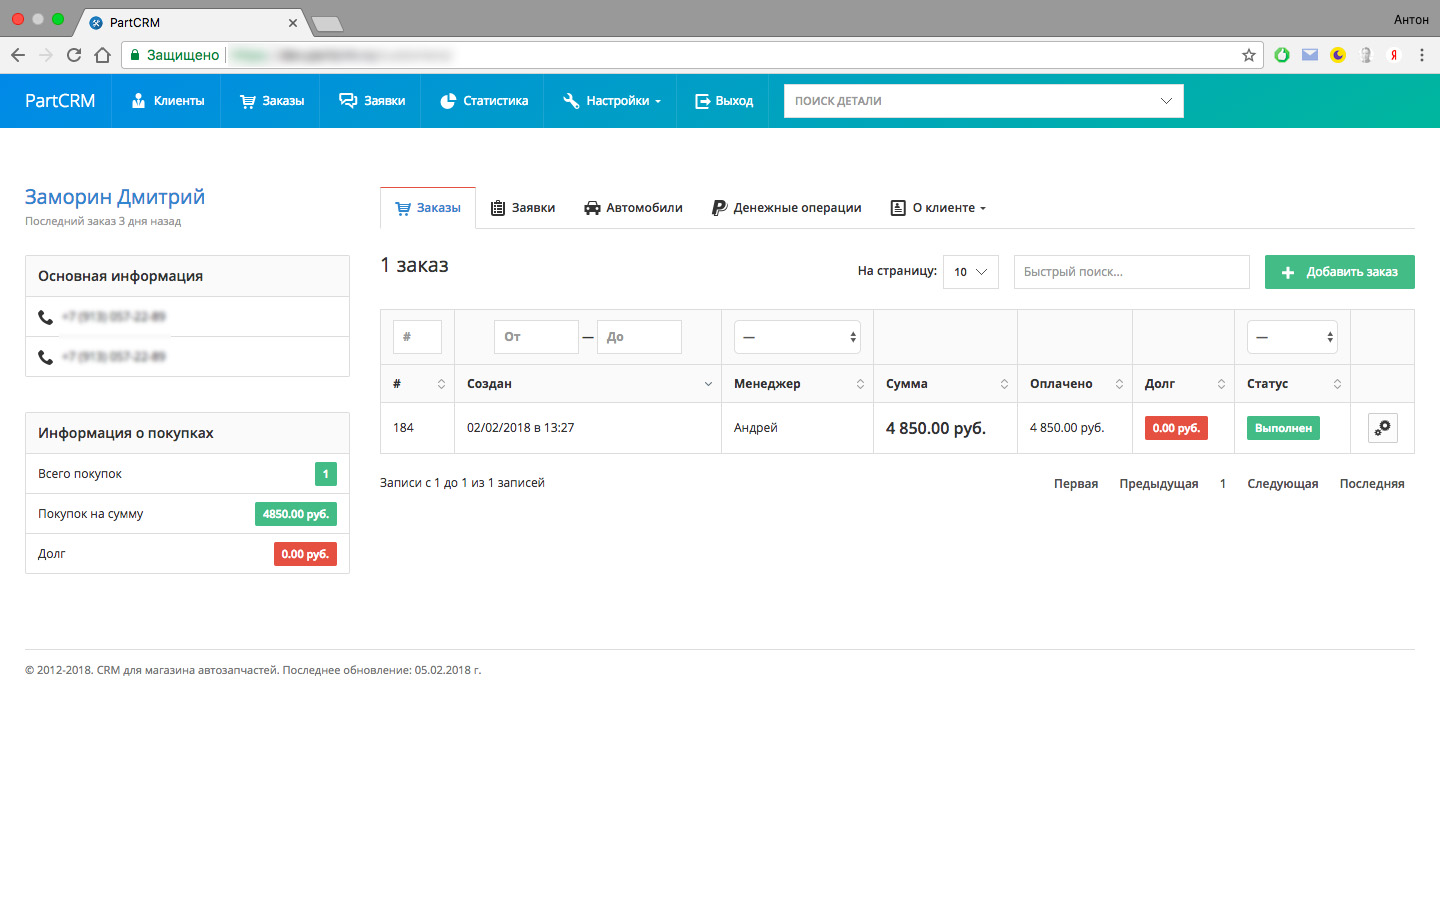This screenshot has height=900, width=1440.
Task: Open the Денежные операции tab
Action: pos(786,208)
